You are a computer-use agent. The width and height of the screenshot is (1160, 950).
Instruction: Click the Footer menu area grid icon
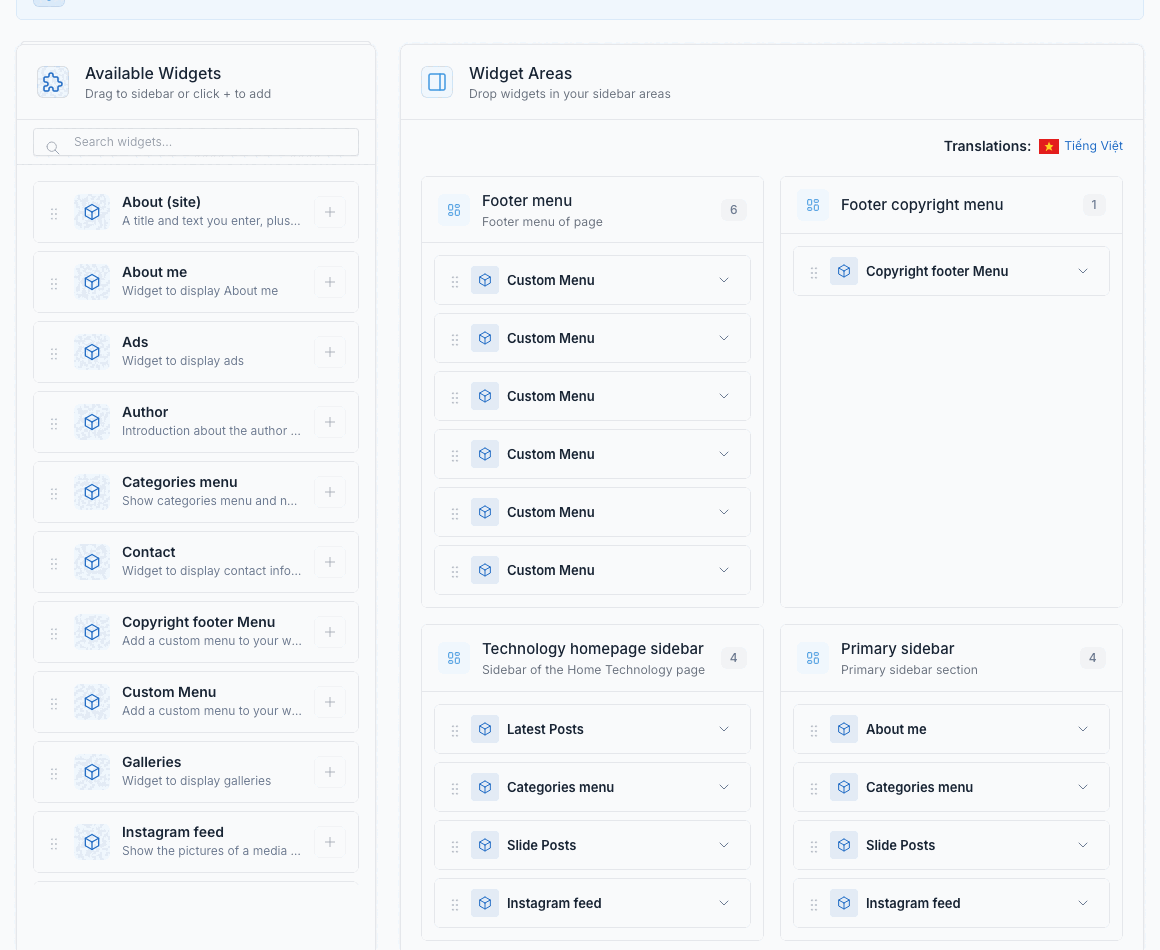click(x=454, y=210)
